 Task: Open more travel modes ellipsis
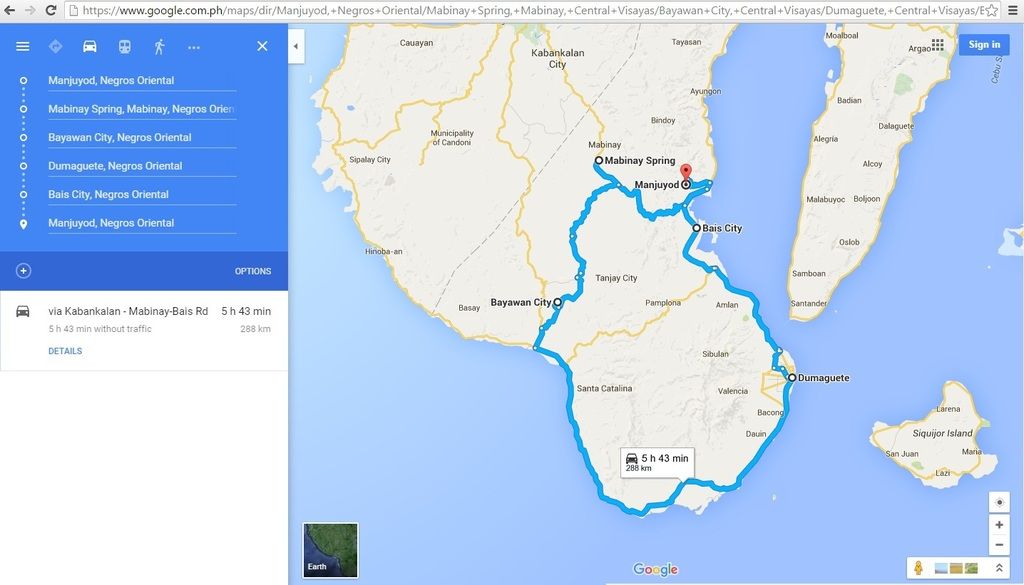[194, 47]
